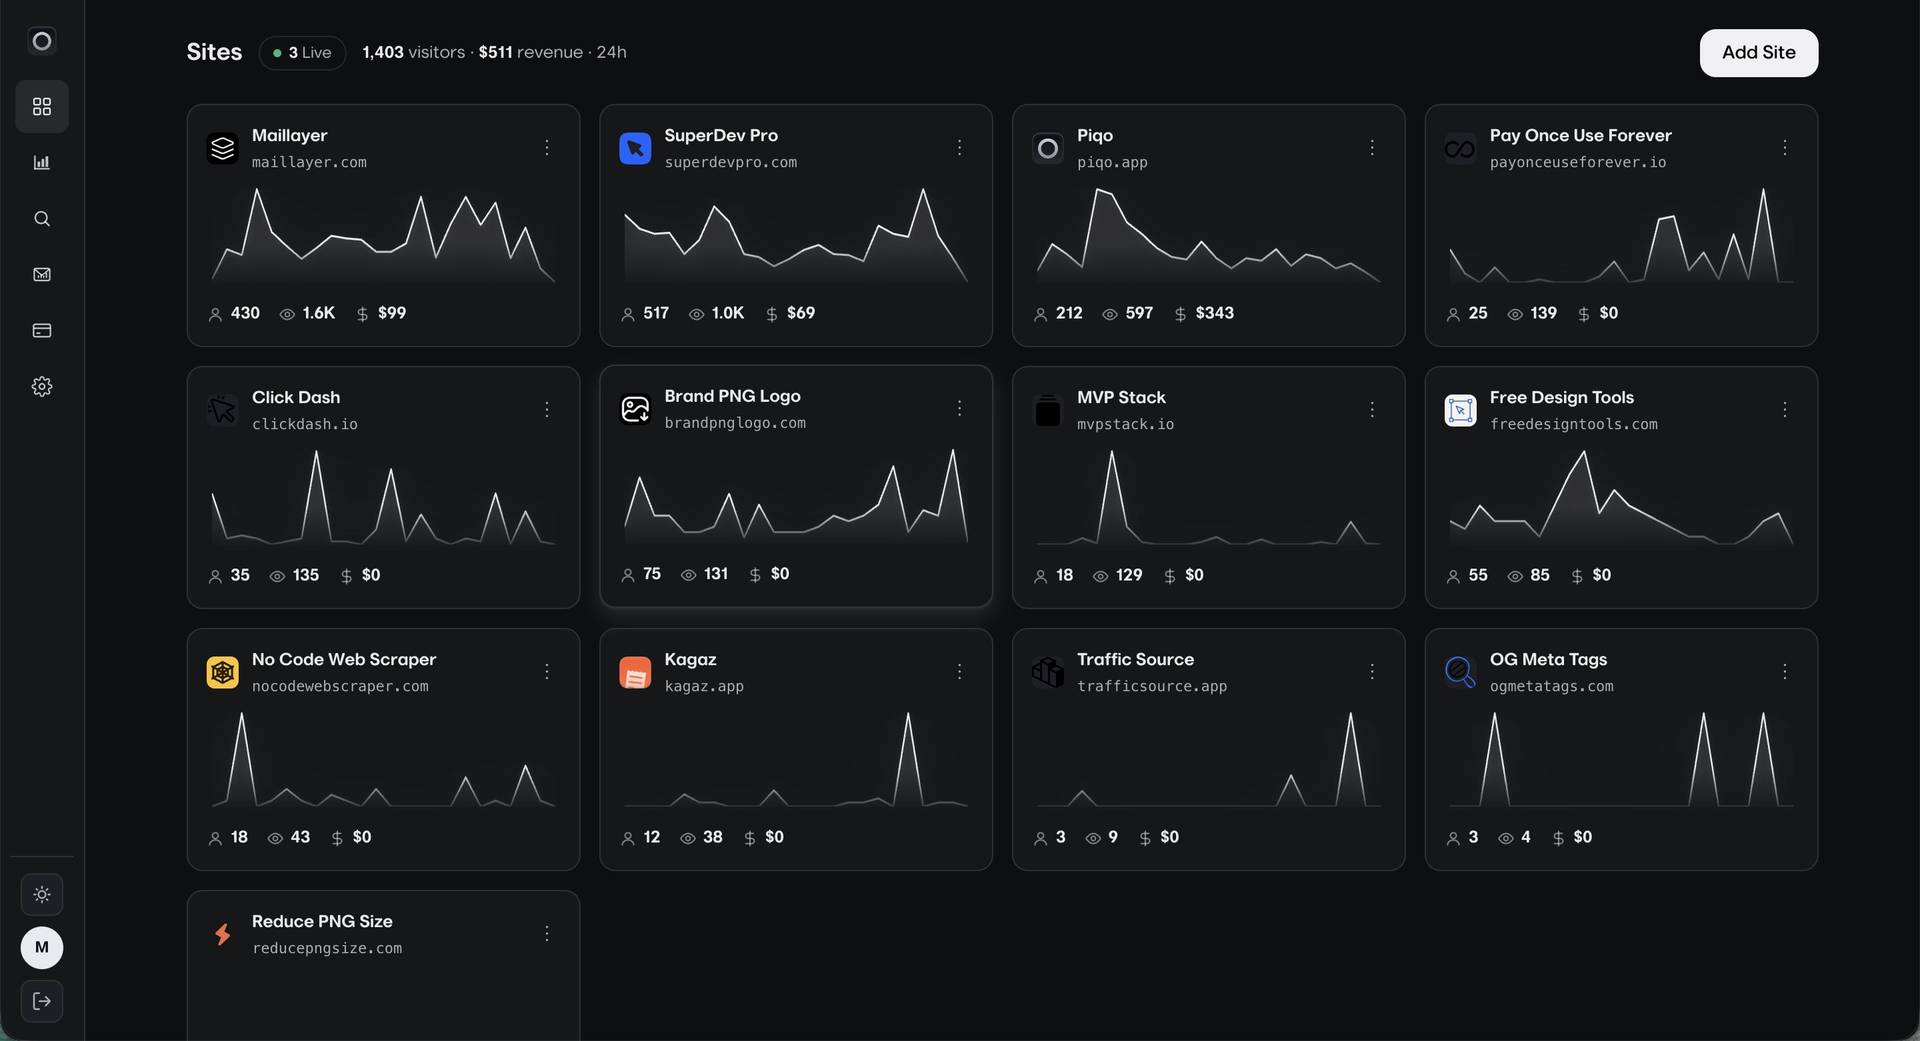Click the Kagaz orange logo
Viewport: 1920px width, 1041px height.
point(635,672)
